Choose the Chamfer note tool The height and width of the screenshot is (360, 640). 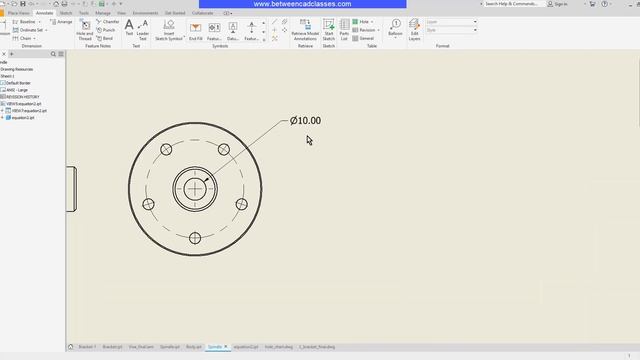(108, 22)
